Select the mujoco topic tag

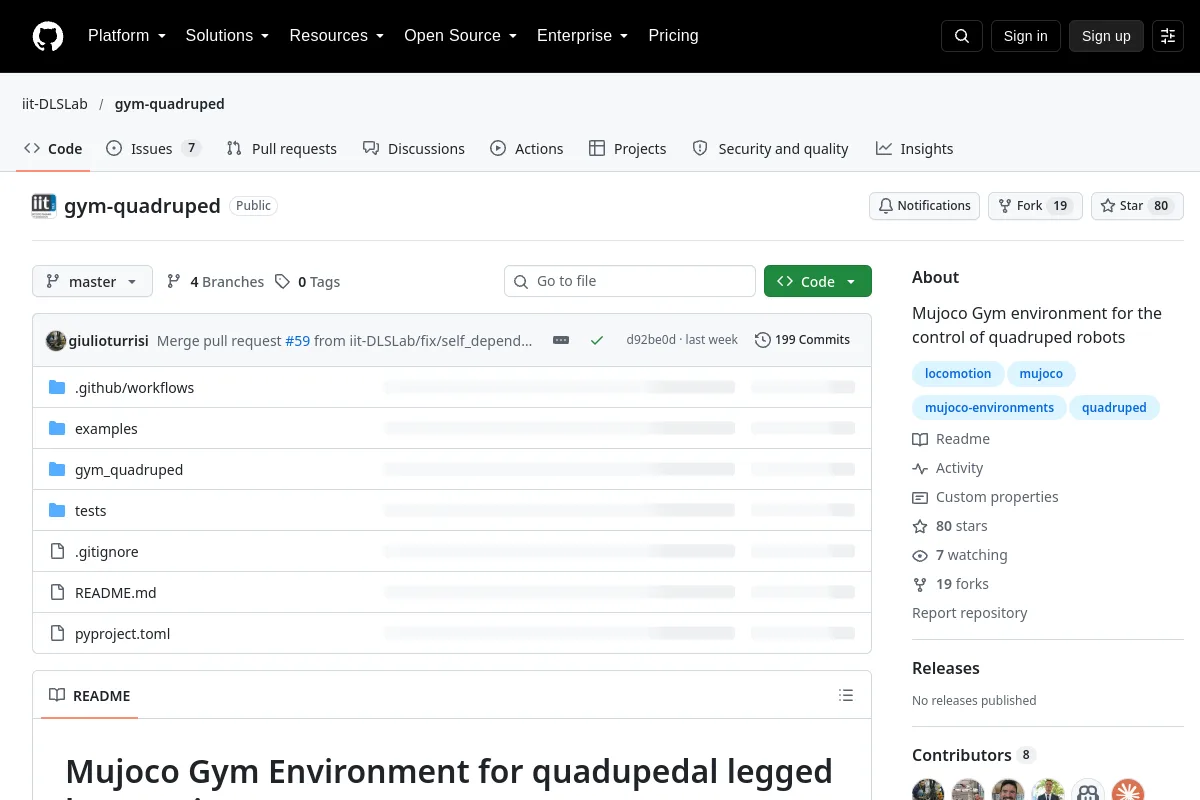click(x=1041, y=374)
